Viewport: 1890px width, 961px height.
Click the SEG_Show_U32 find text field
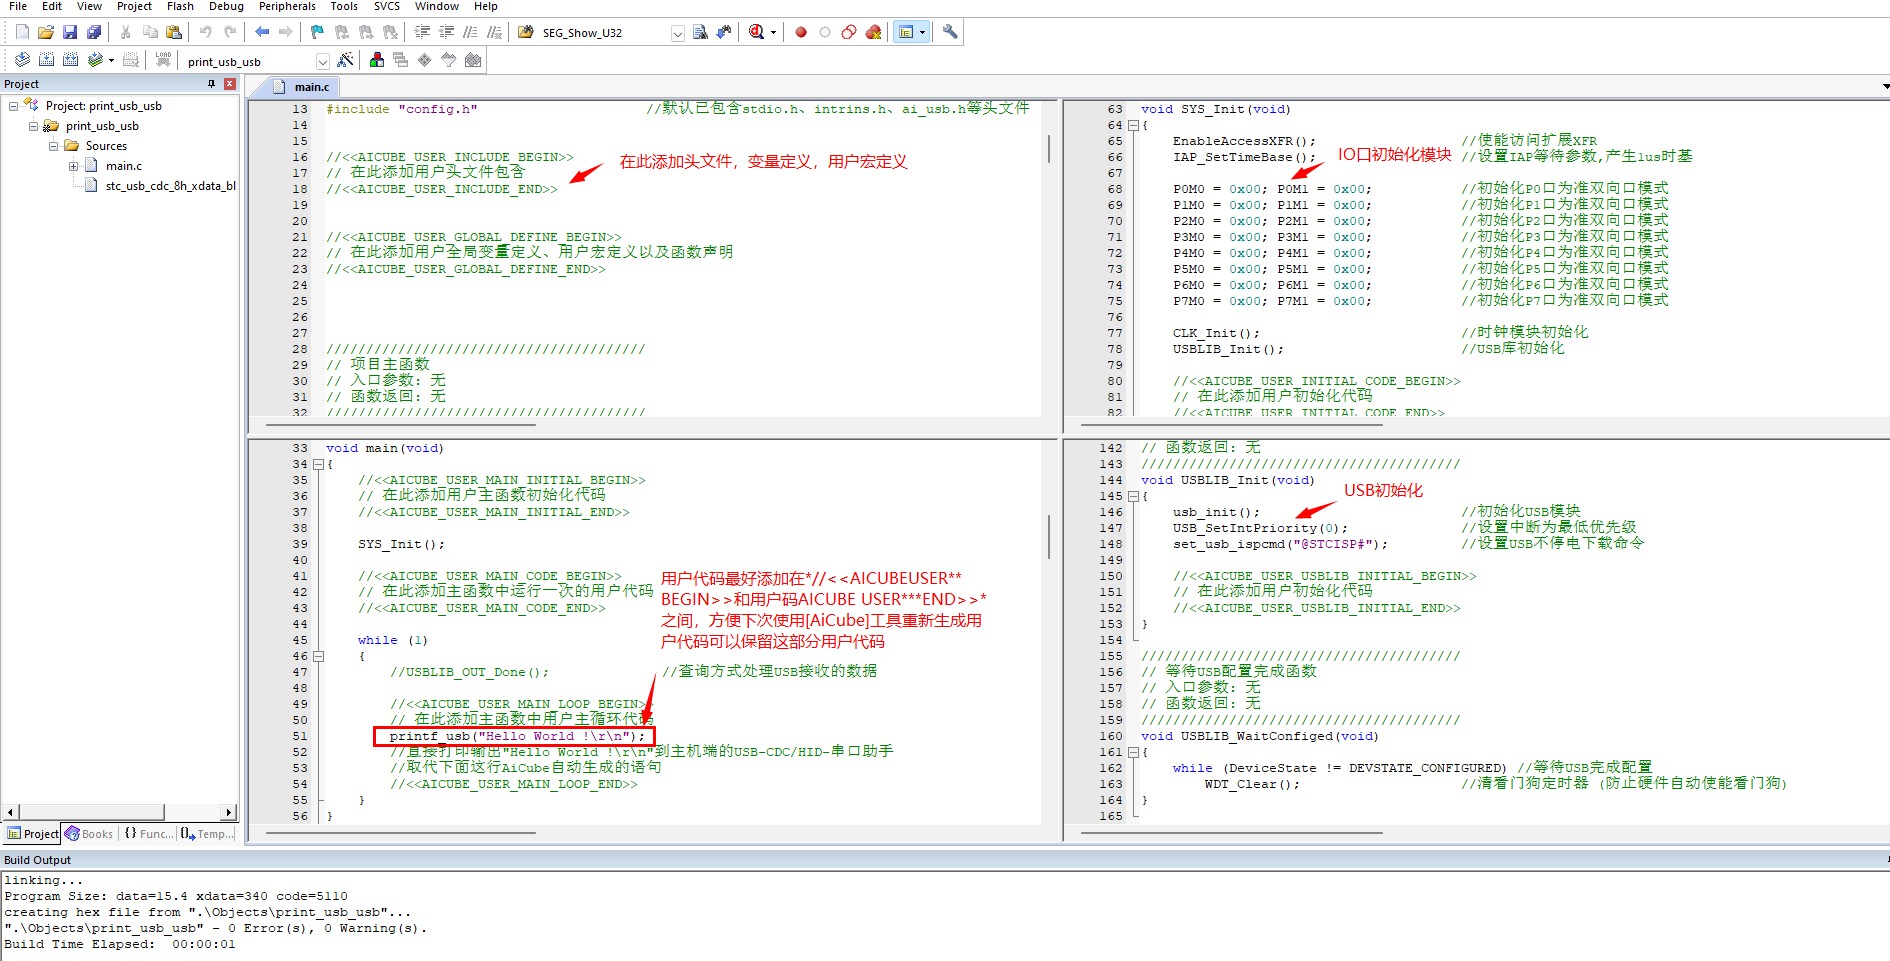(603, 33)
